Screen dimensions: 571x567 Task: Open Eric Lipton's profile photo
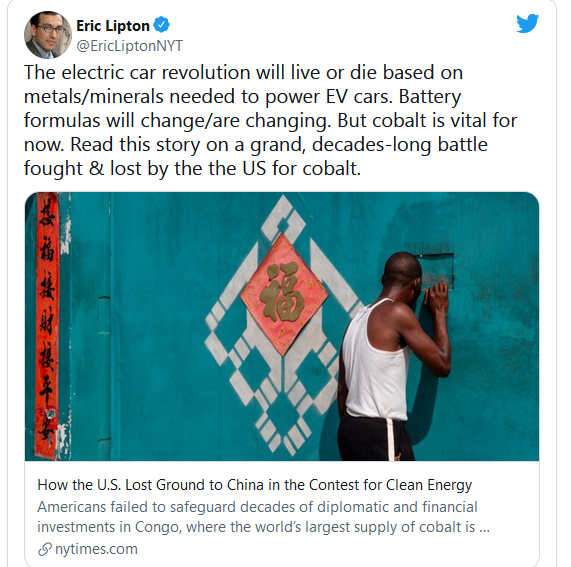48,35
